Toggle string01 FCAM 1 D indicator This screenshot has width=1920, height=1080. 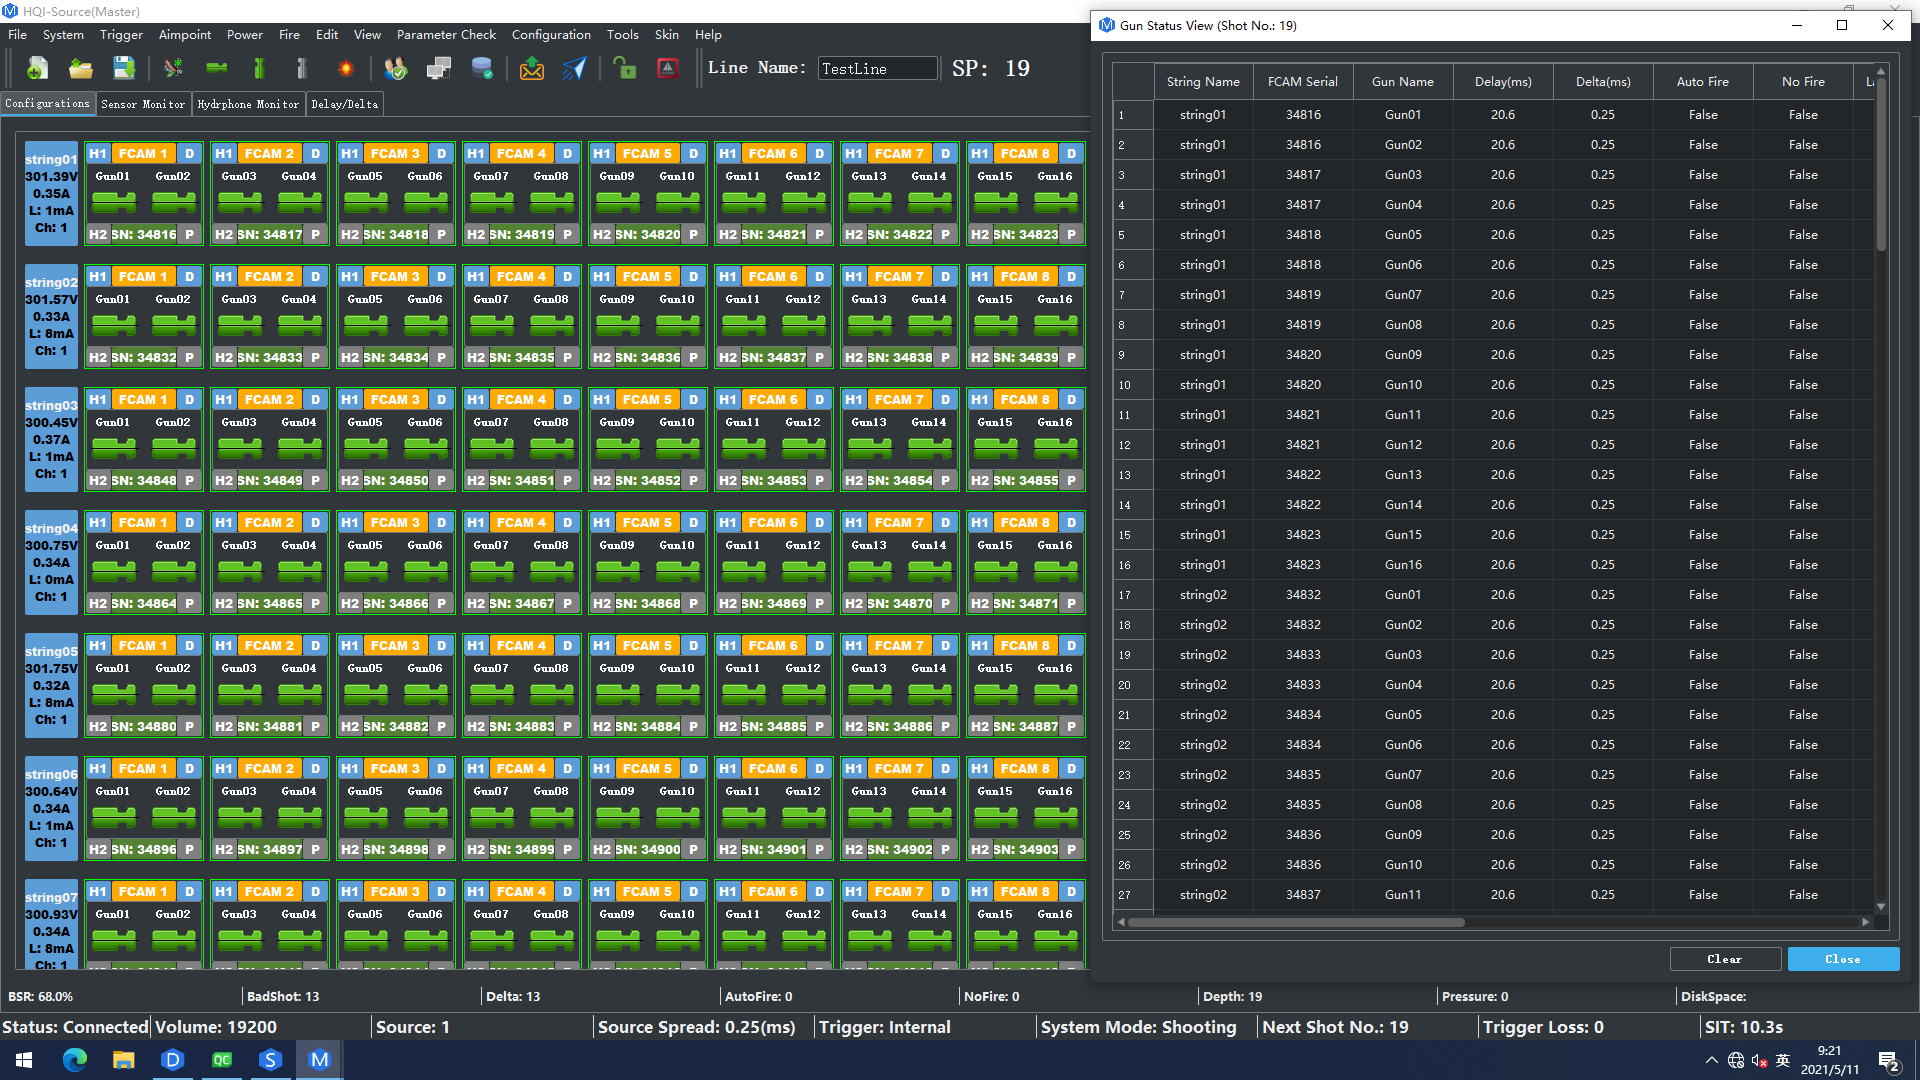190,153
